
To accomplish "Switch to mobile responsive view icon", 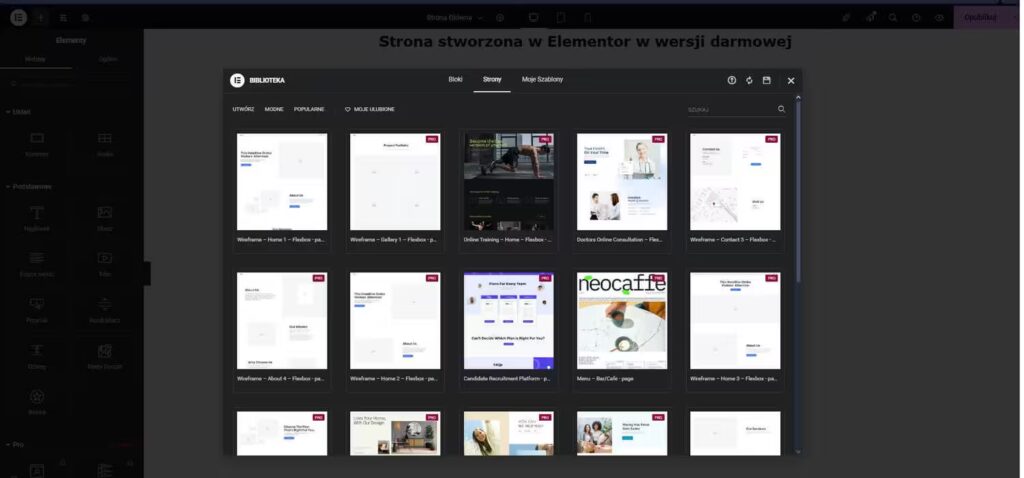I will tap(587, 18).
